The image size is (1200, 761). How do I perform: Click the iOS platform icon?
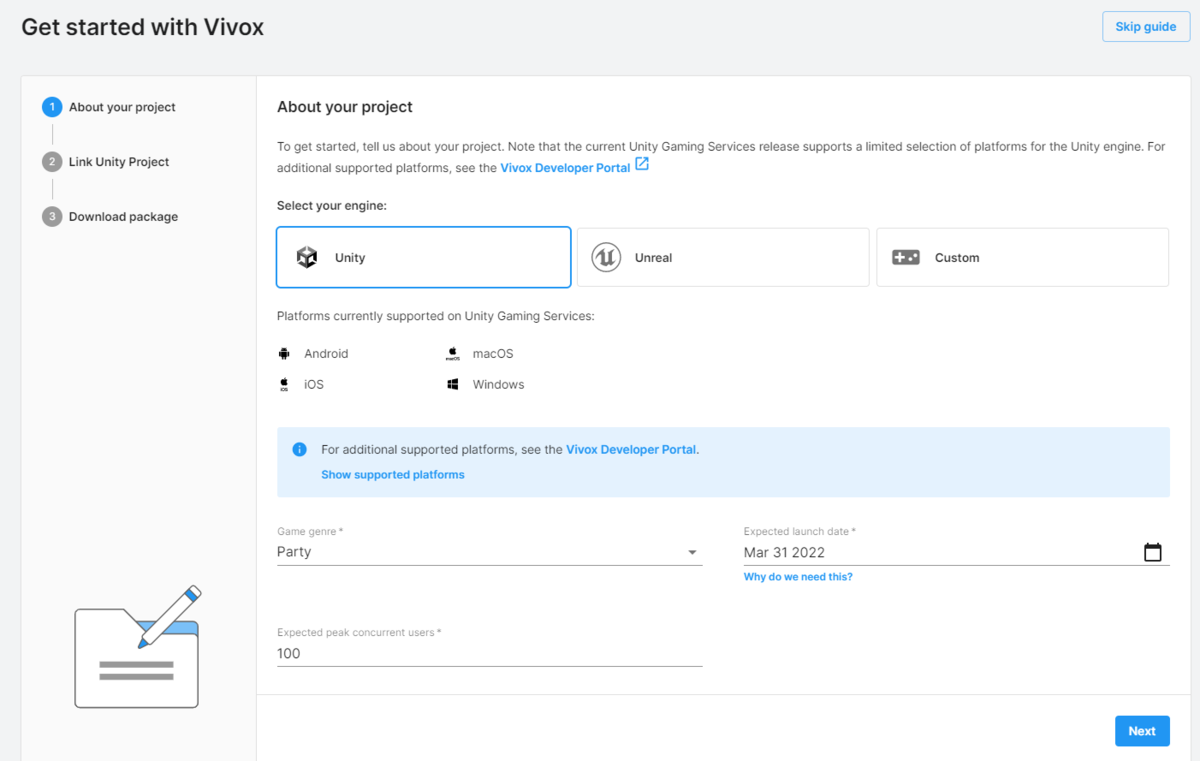click(x=284, y=384)
